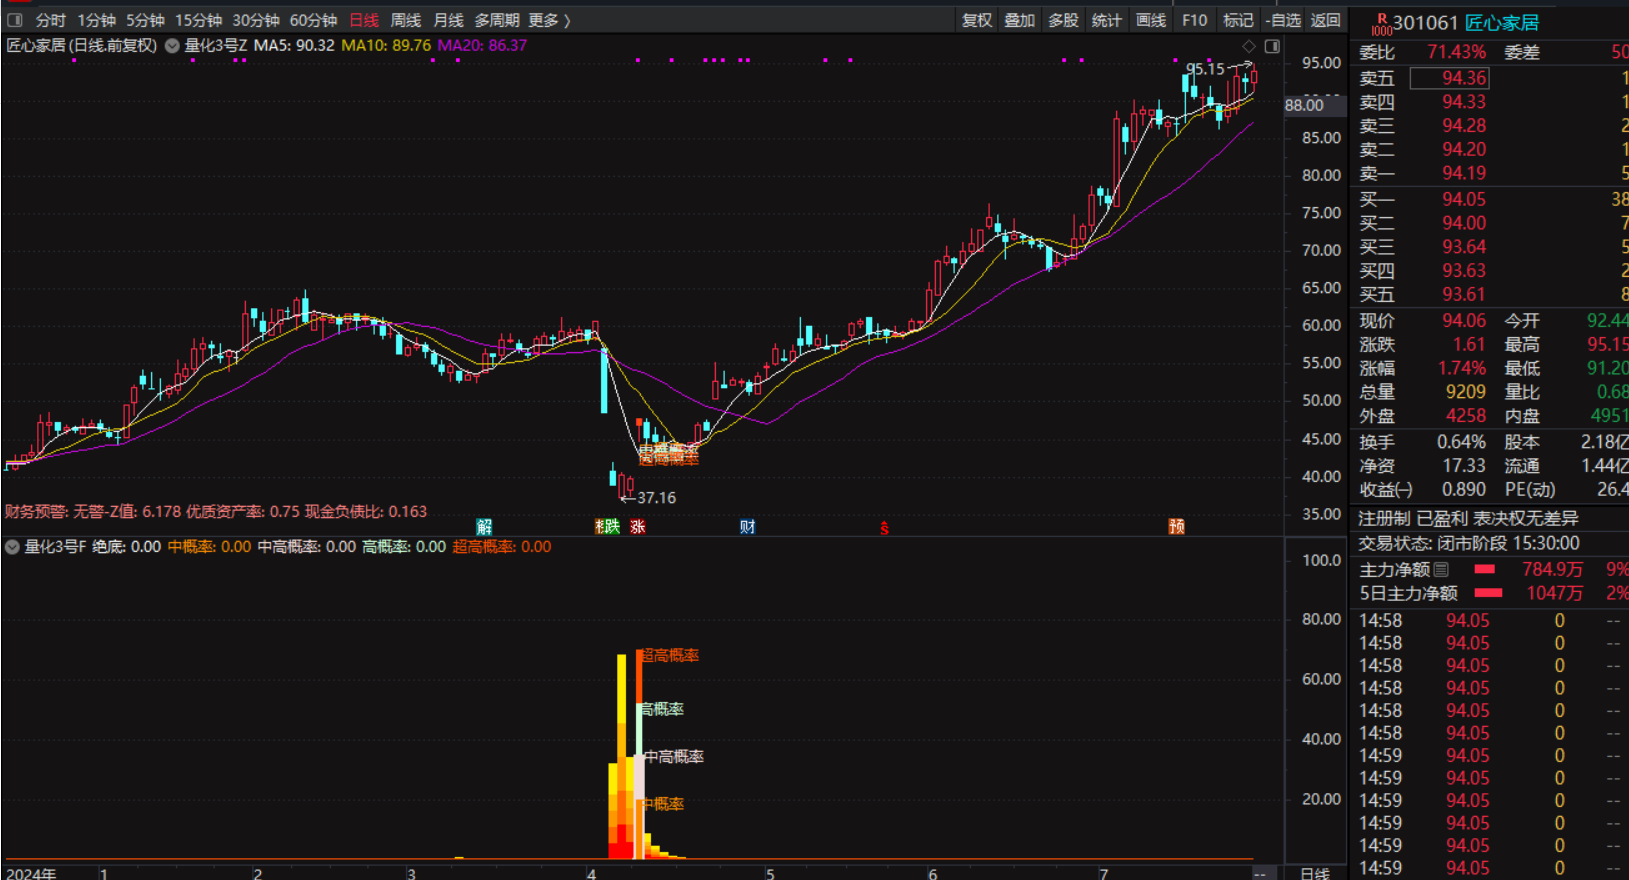Image resolution: width=1629 pixels, height=880 pixels.
Task: Toggle 自选 watchlist for this stock
Action: (x=1283, y=20)
